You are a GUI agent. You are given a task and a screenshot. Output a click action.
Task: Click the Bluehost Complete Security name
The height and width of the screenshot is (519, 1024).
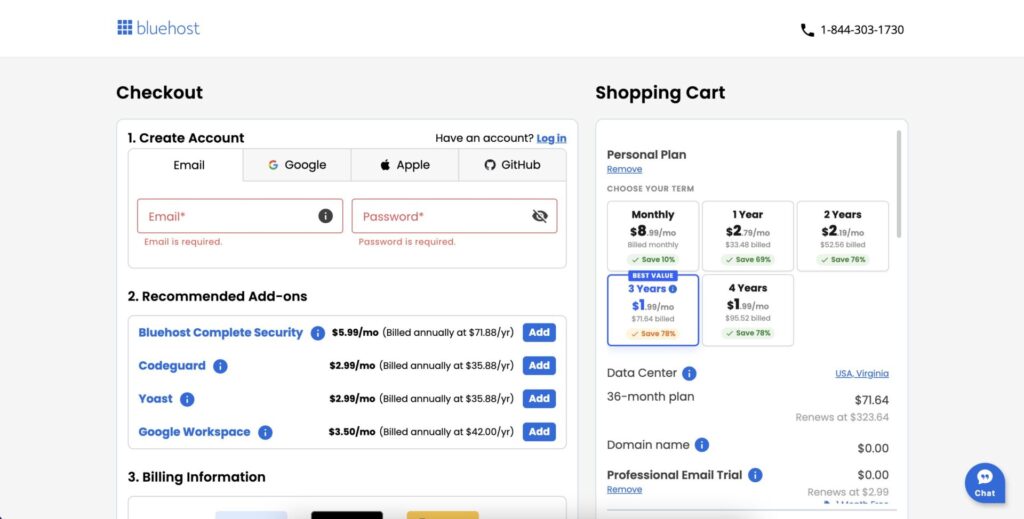pos(221,332)
